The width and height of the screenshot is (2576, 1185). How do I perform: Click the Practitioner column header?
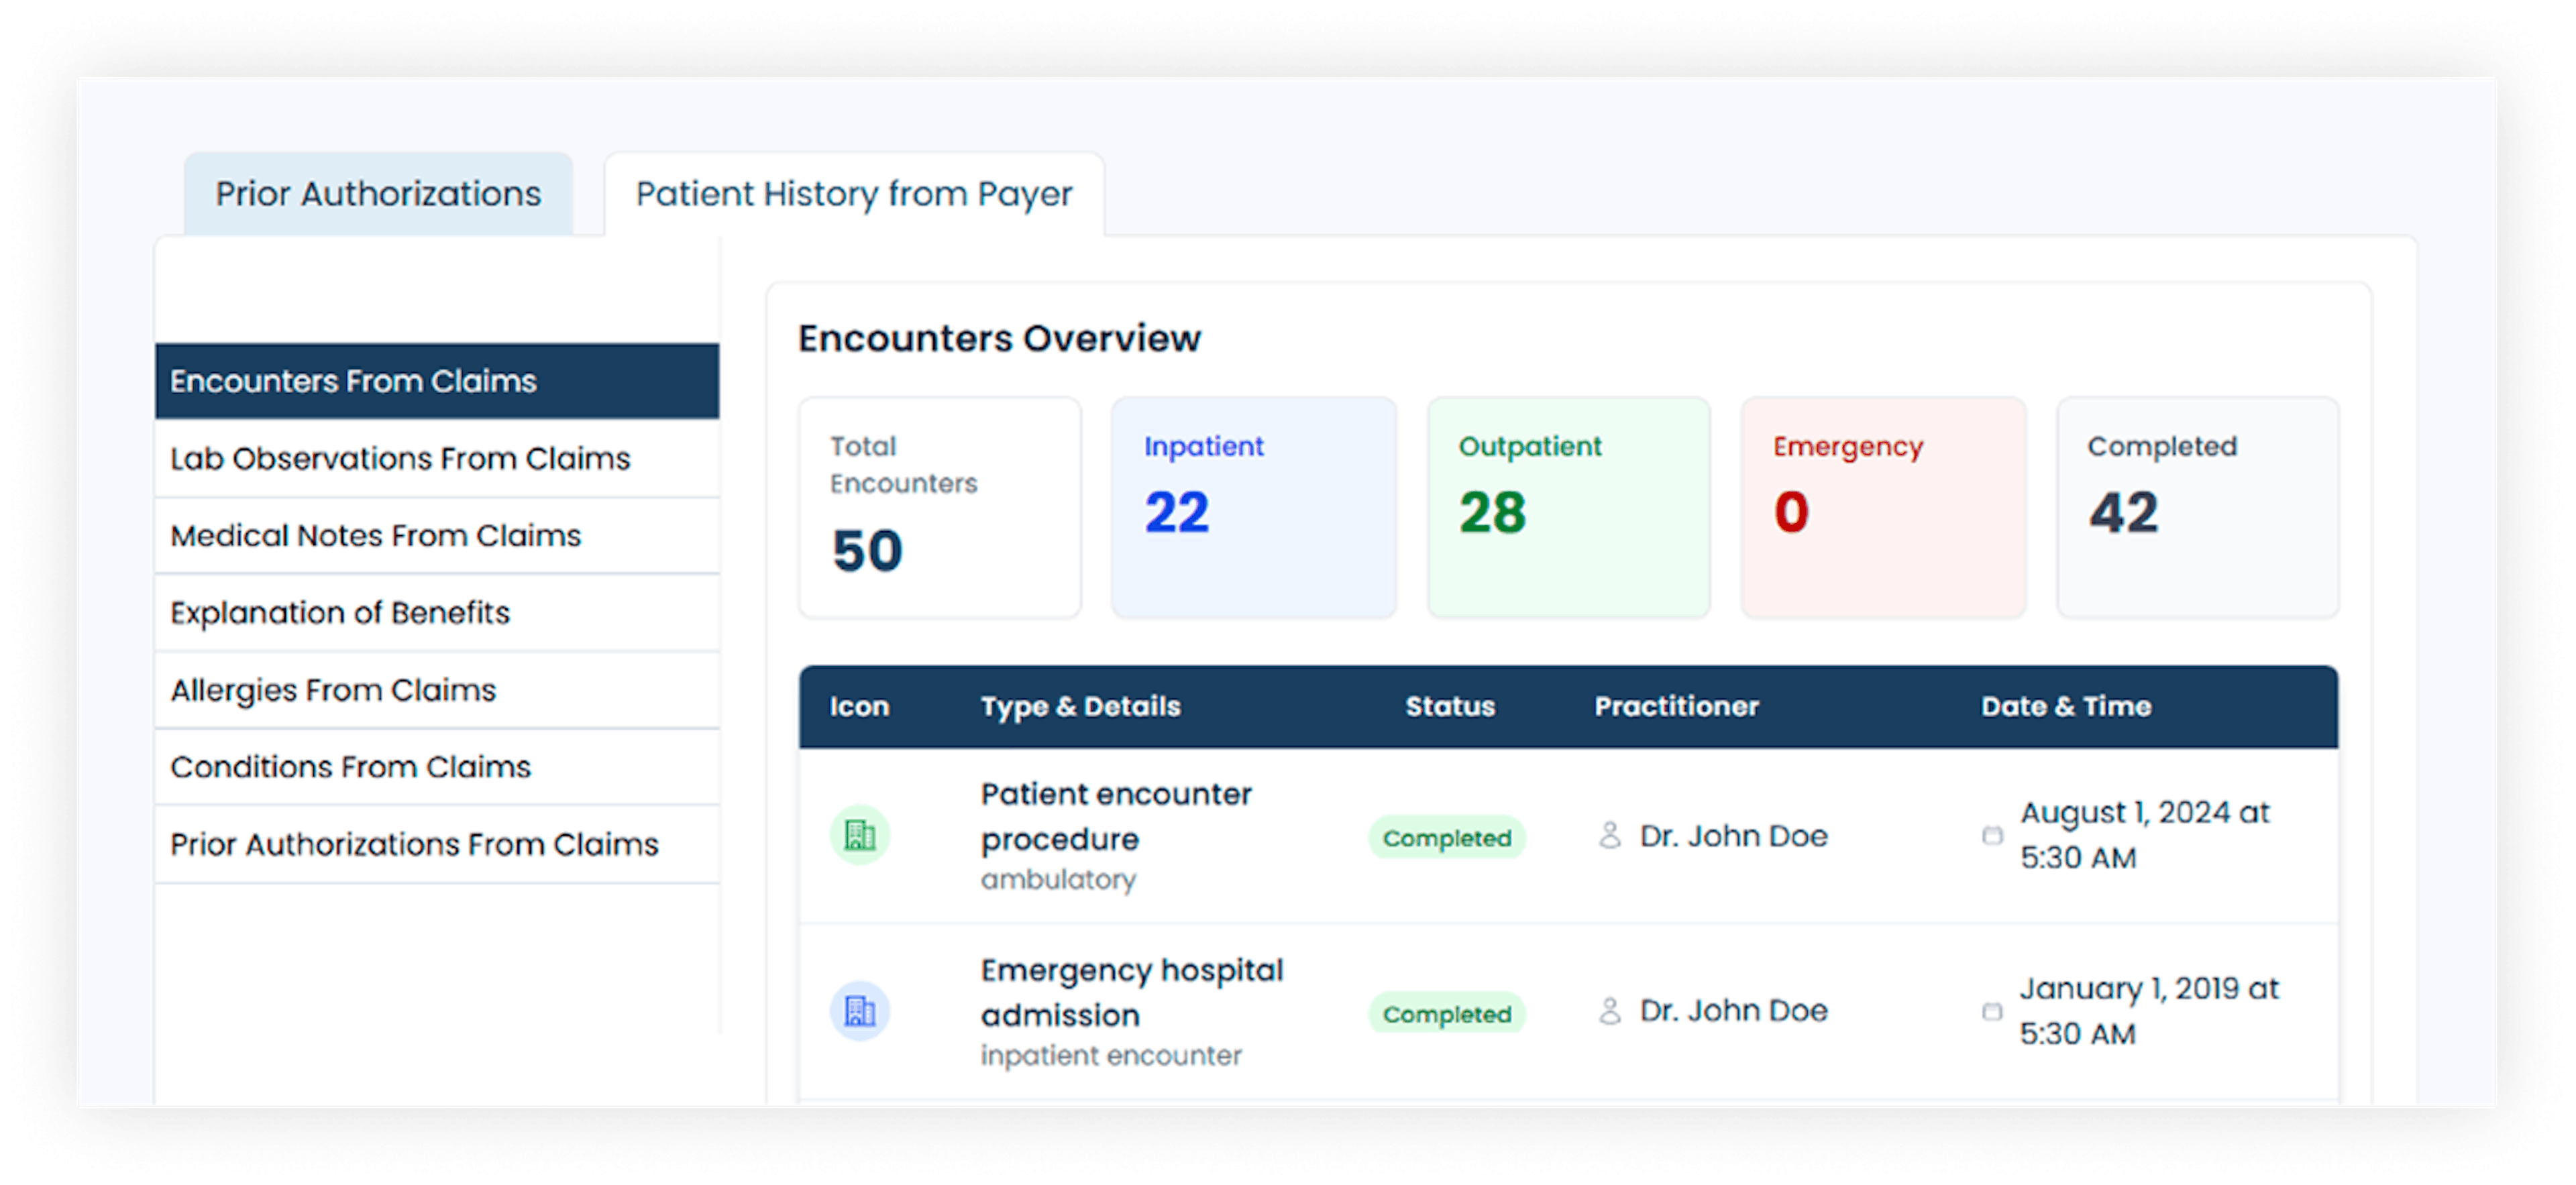pos(1676,707)
